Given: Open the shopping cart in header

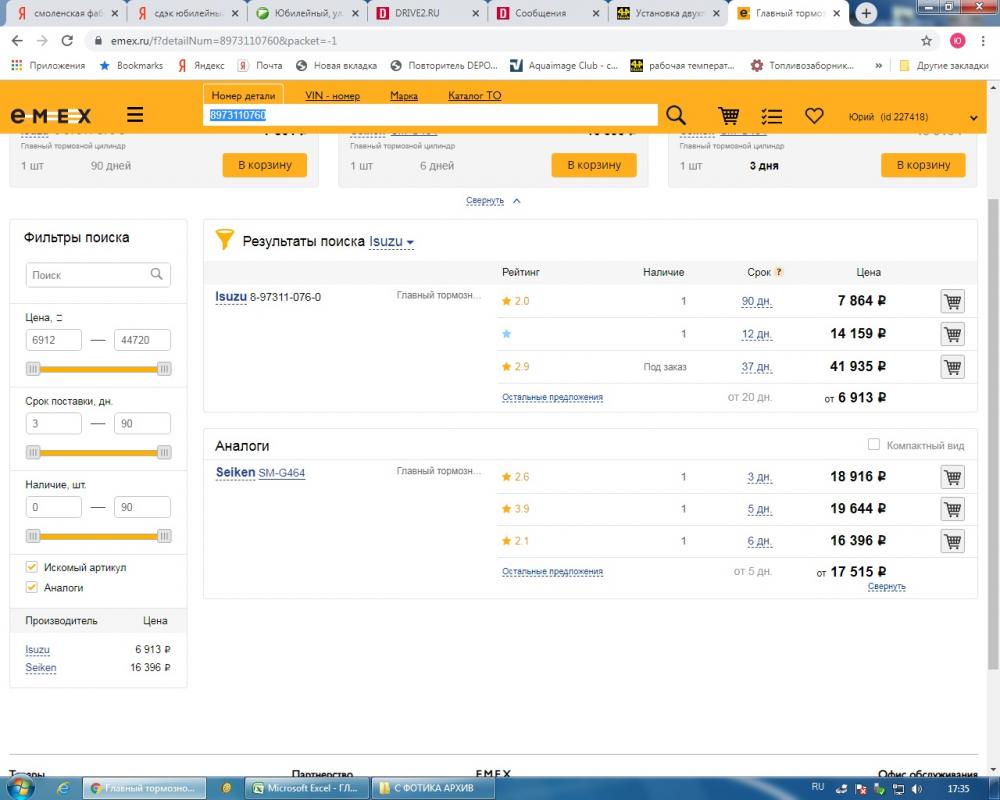Looking at the screenshot, I should tap(728, 115).
